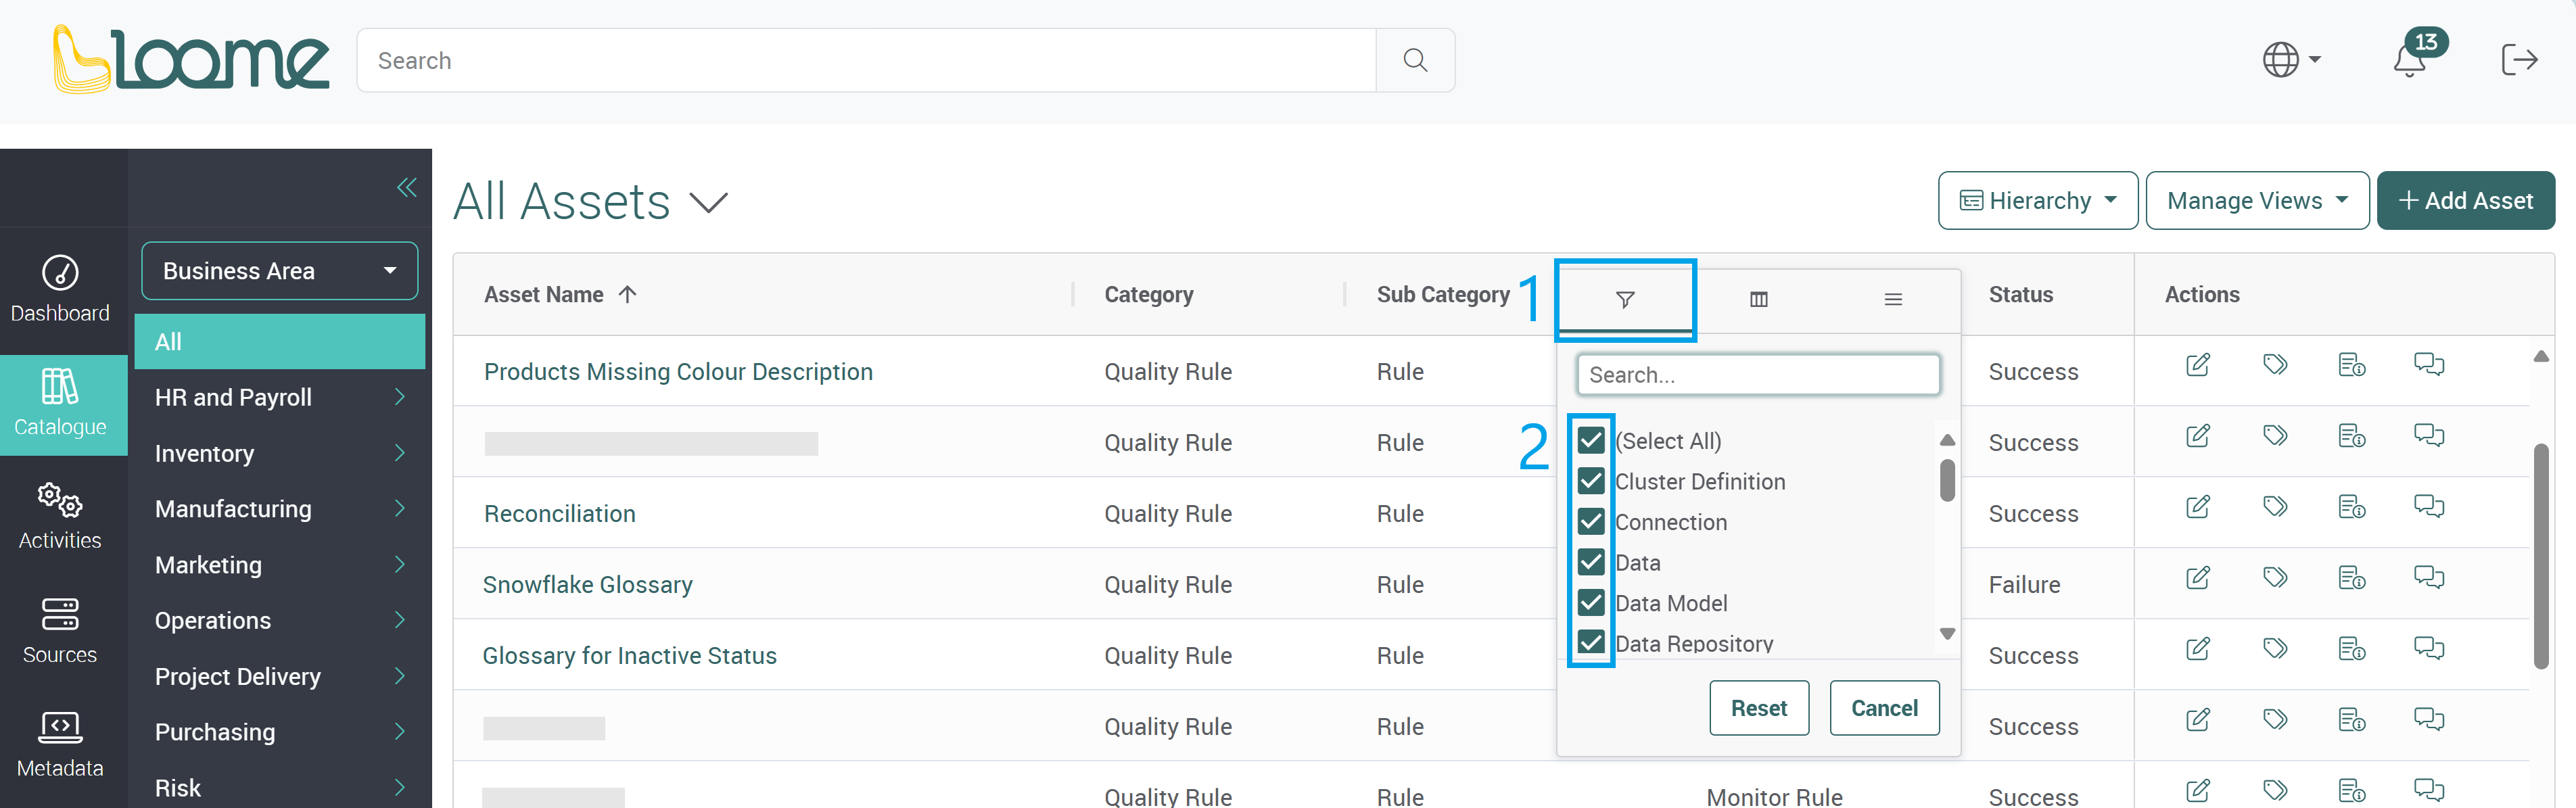Open the Activities section
The height and width of the screenshot is (808, 2576).
[x=60, y=517]
